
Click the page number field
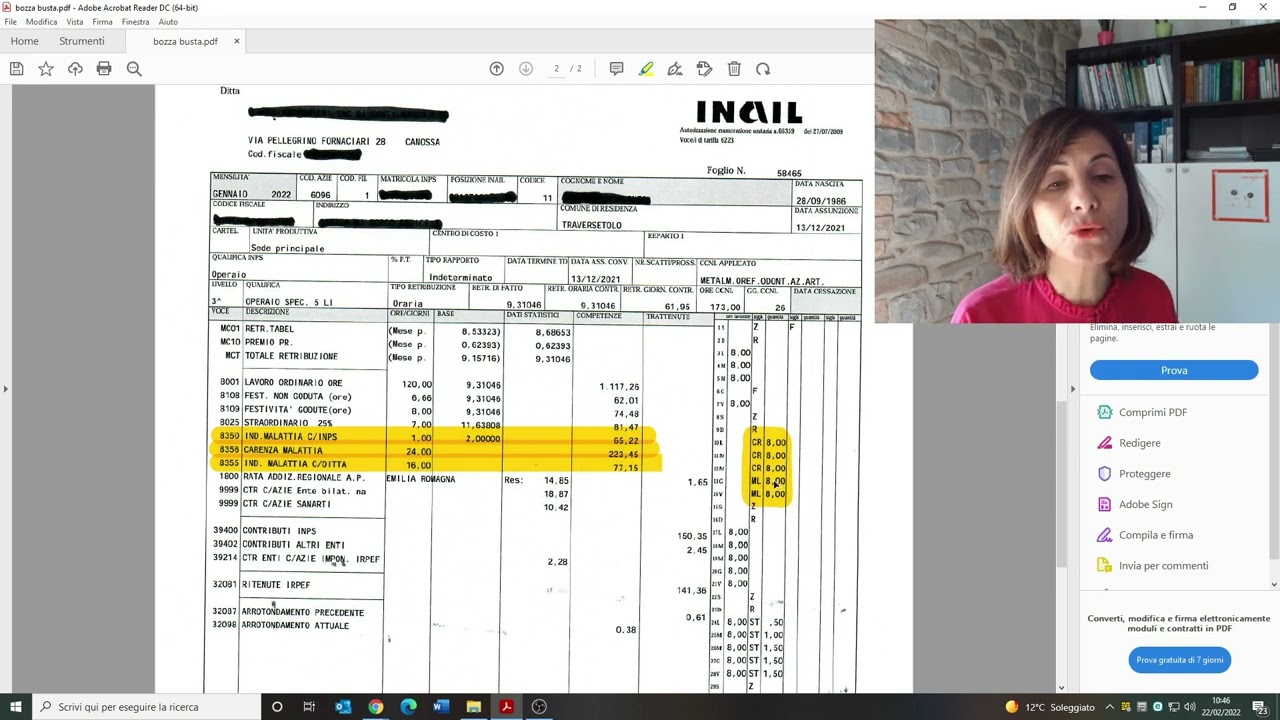557,69
